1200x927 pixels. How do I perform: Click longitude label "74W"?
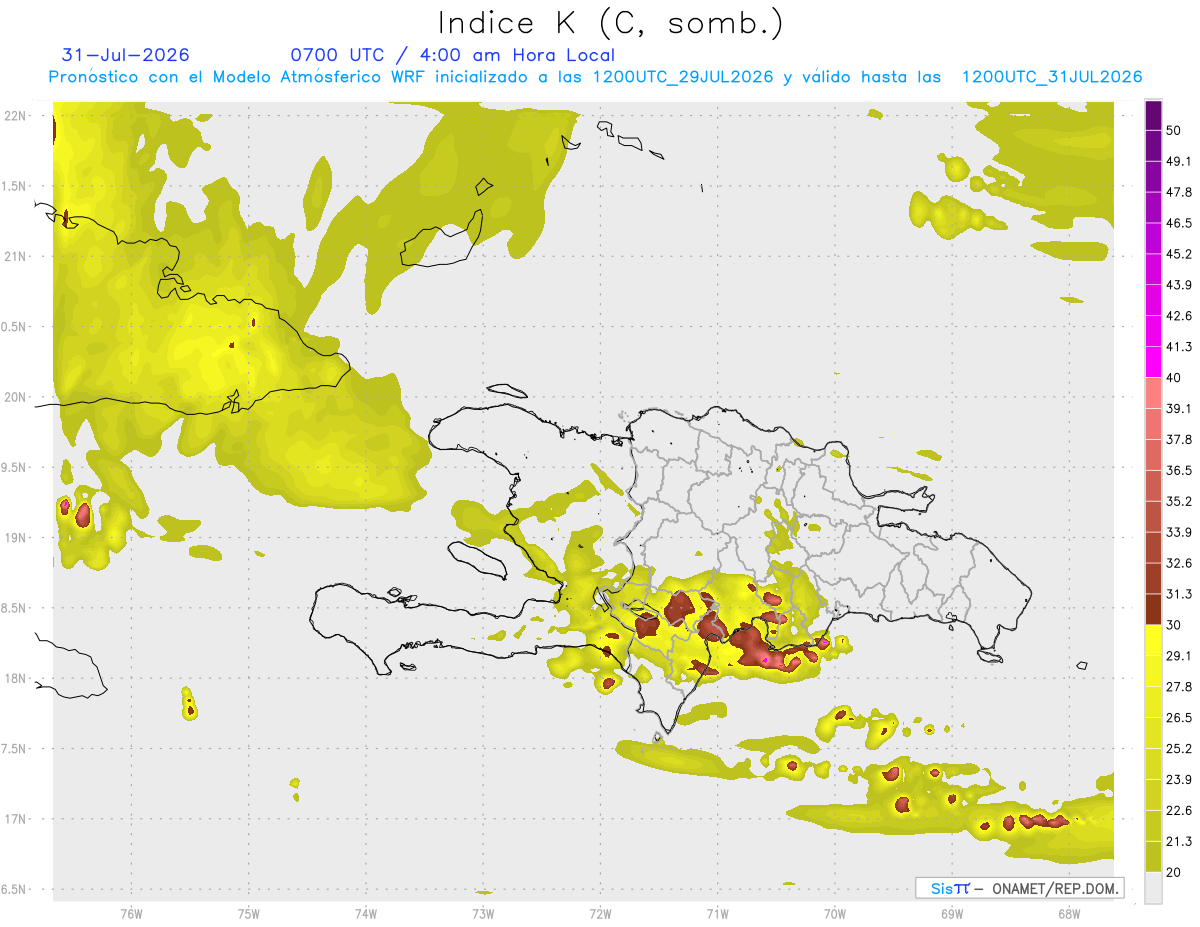click(x=366, y=913)
